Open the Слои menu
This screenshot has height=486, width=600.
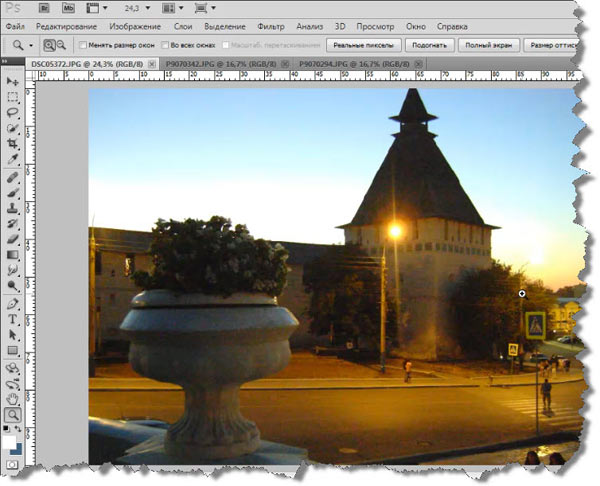coord(183,26)
